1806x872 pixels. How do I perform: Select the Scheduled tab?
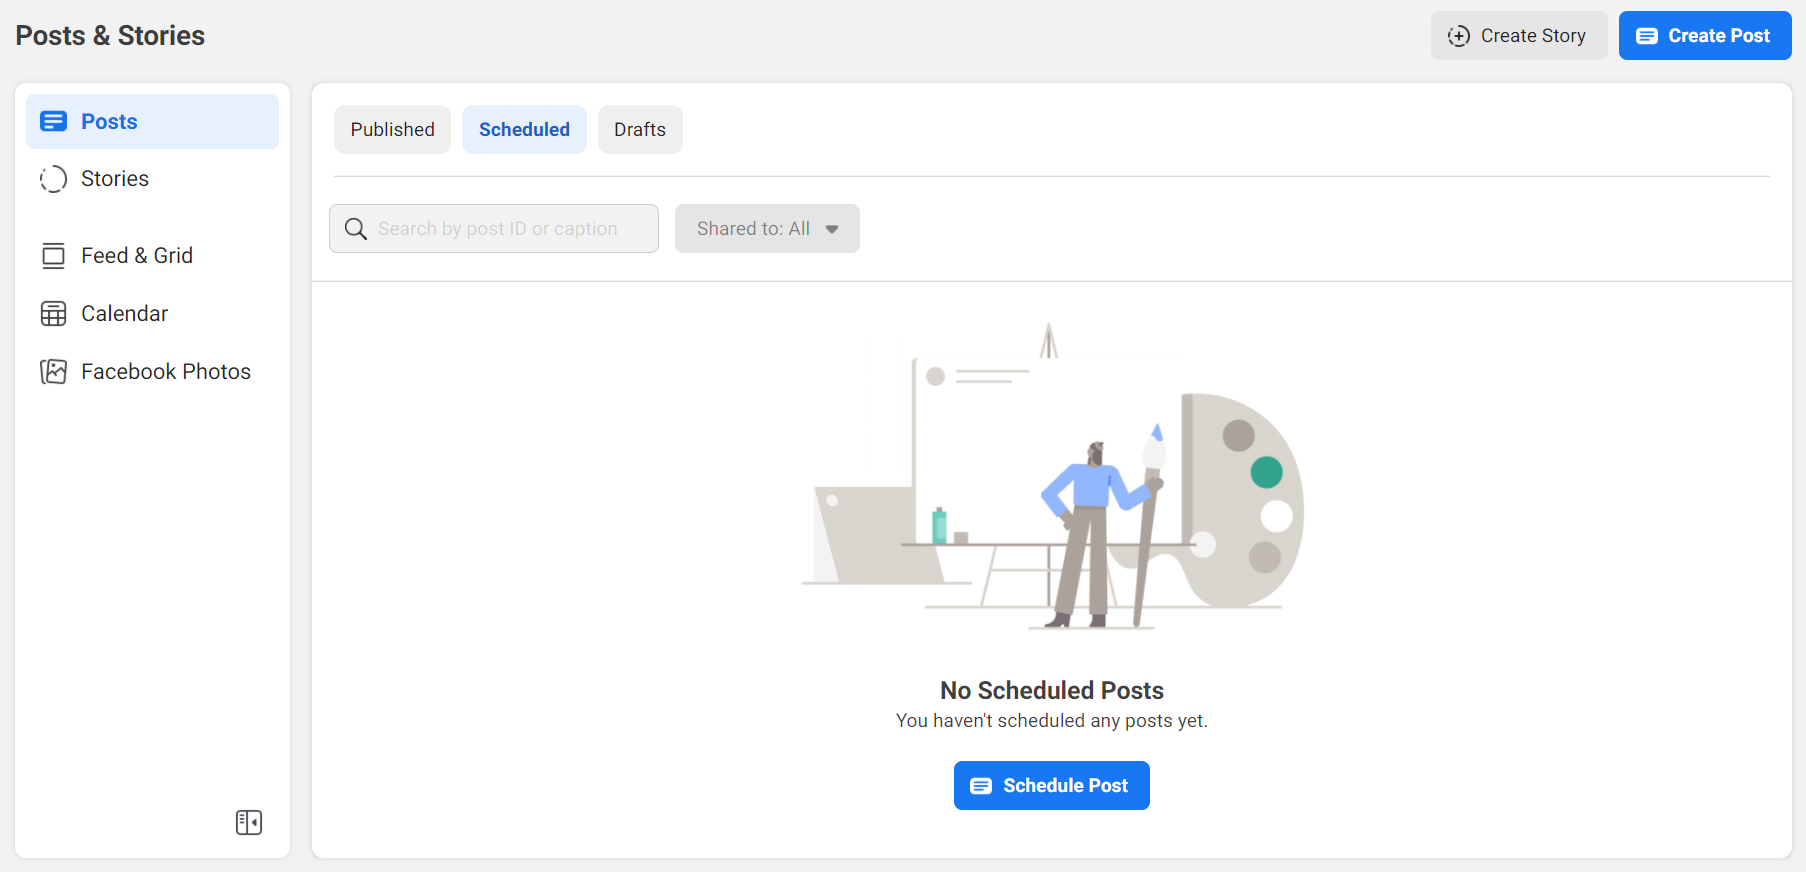(524, 129)
